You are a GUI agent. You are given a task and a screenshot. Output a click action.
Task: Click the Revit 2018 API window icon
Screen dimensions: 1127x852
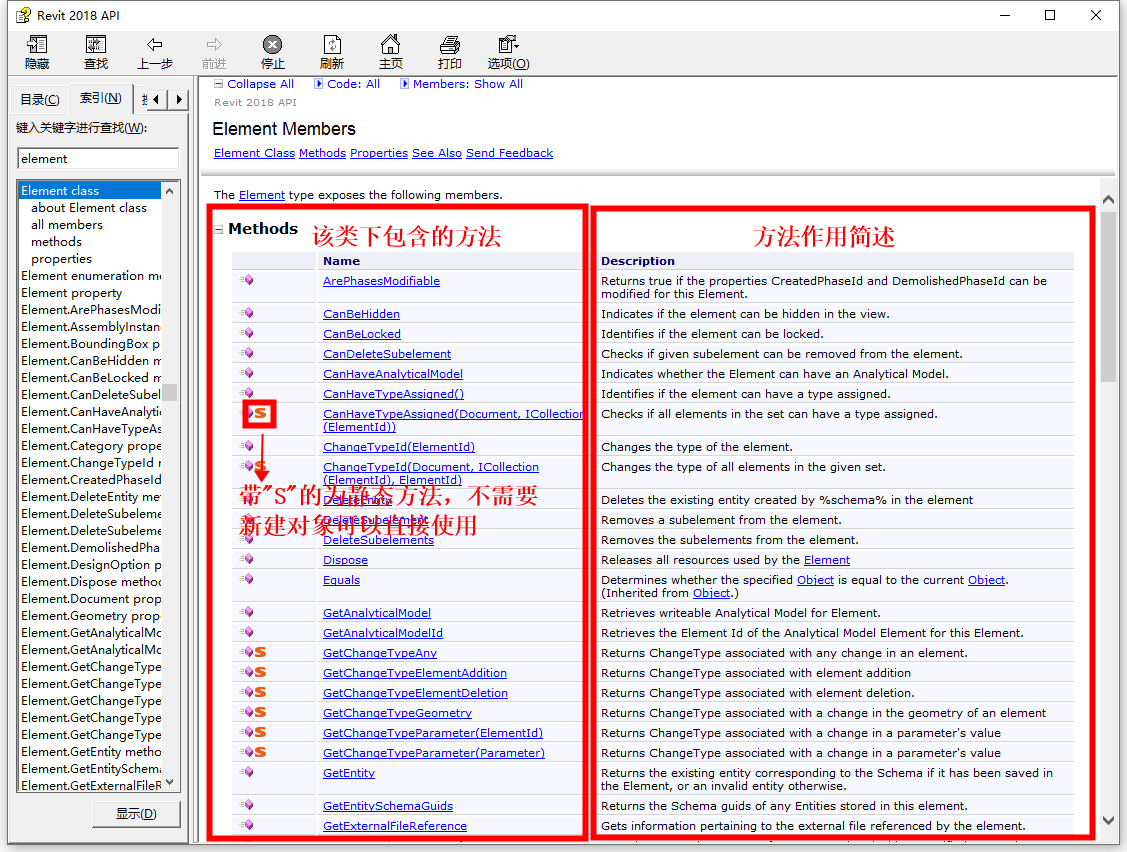24,15
